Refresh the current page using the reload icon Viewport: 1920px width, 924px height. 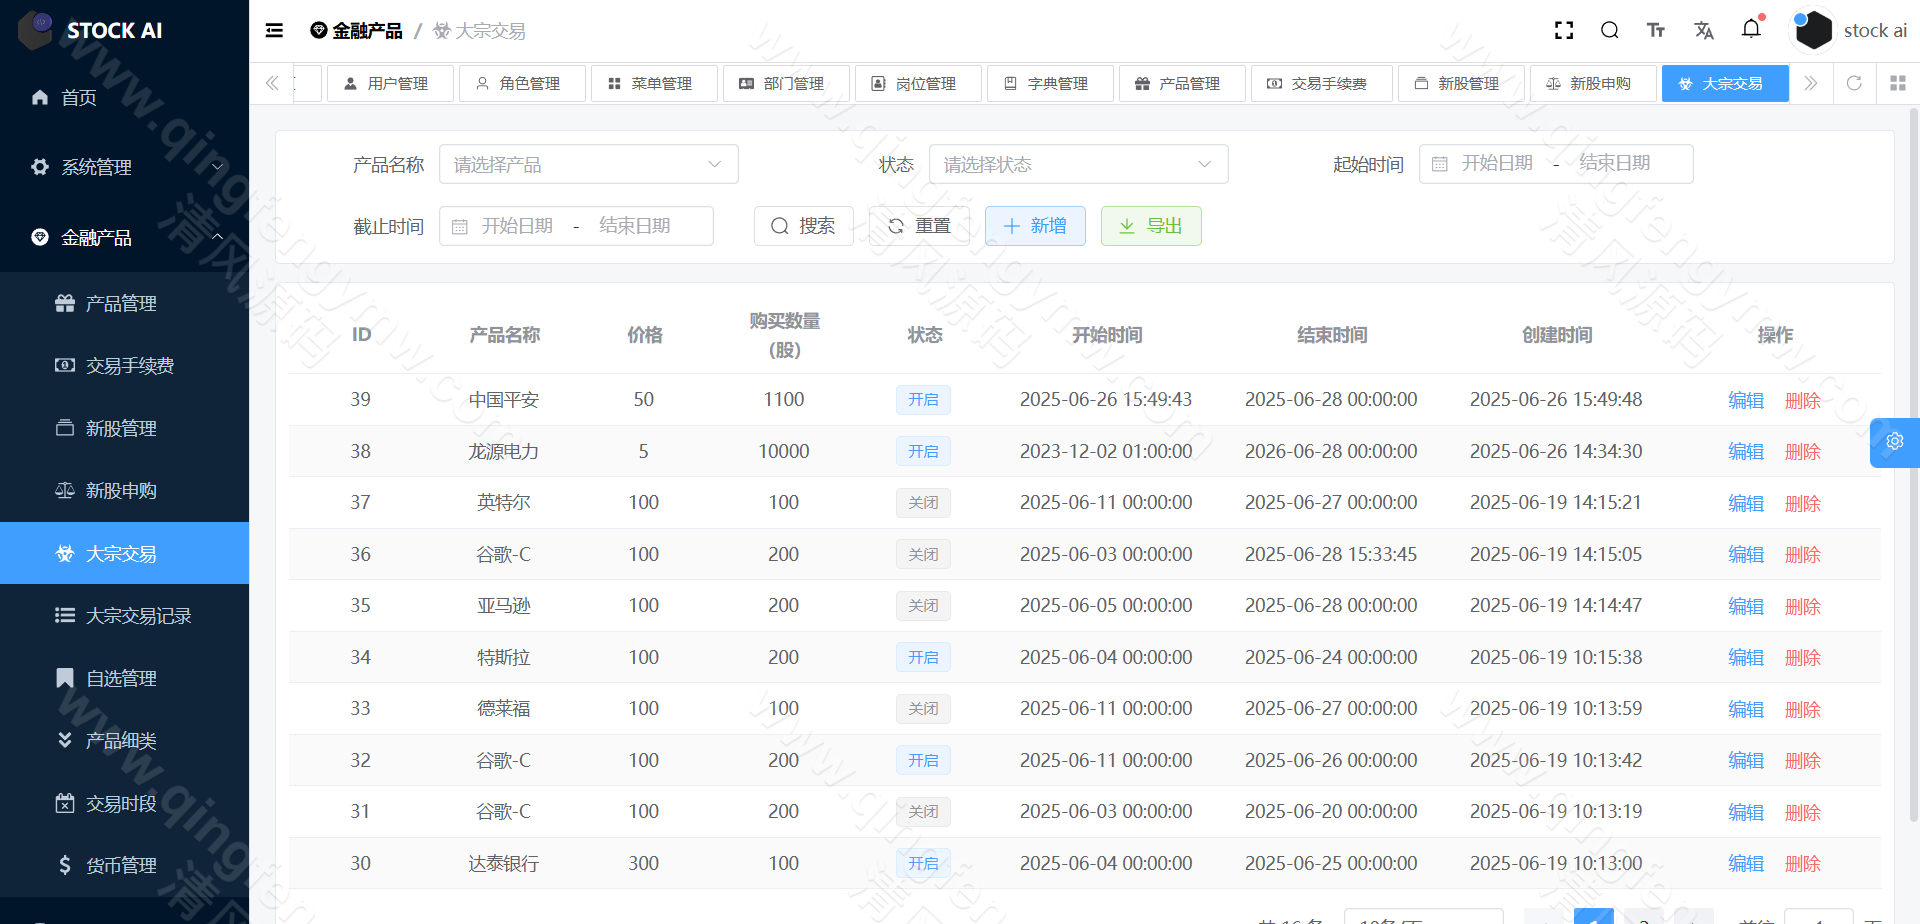click(1854, 83)
